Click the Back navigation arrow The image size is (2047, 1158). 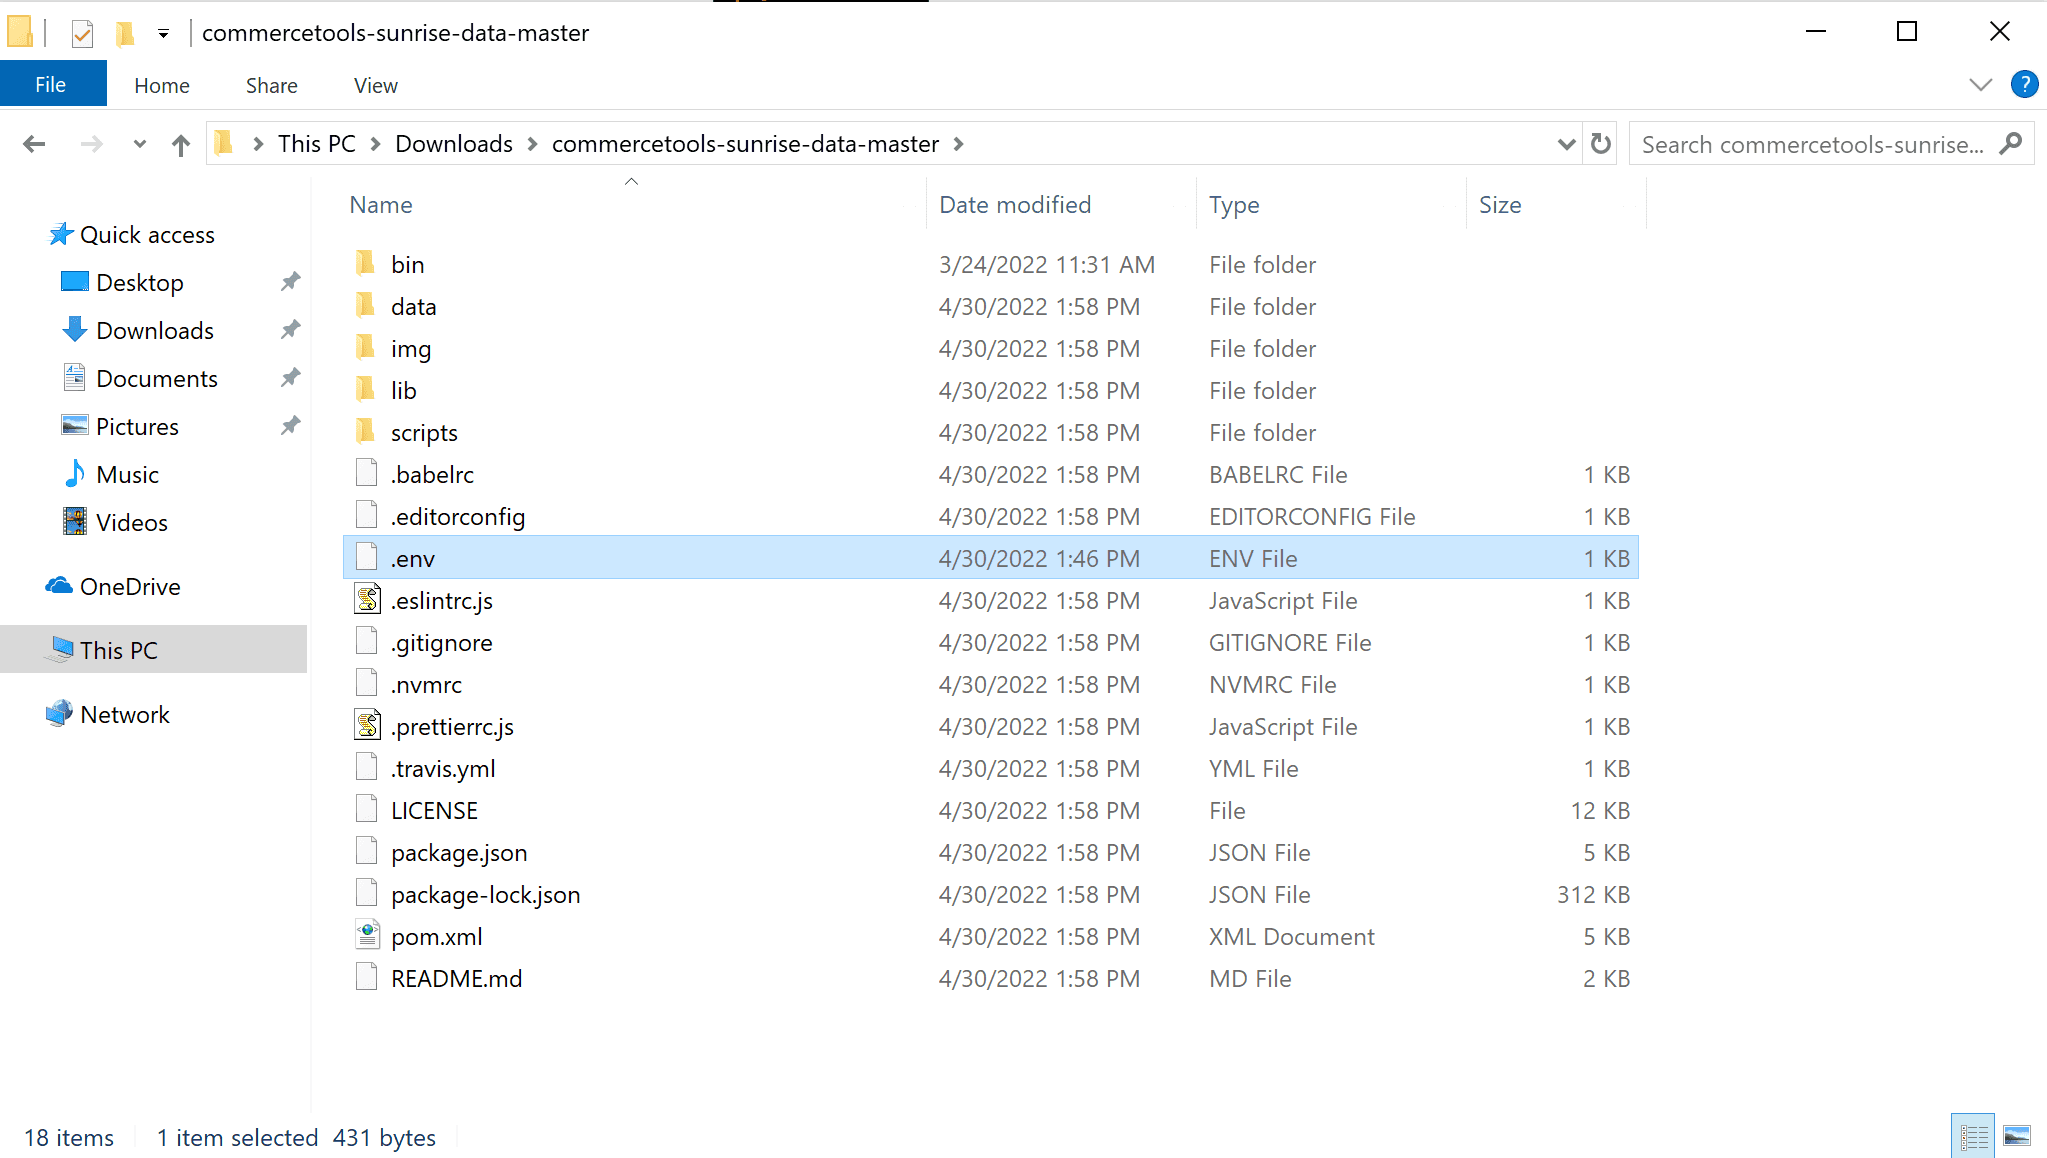point(34,144)
